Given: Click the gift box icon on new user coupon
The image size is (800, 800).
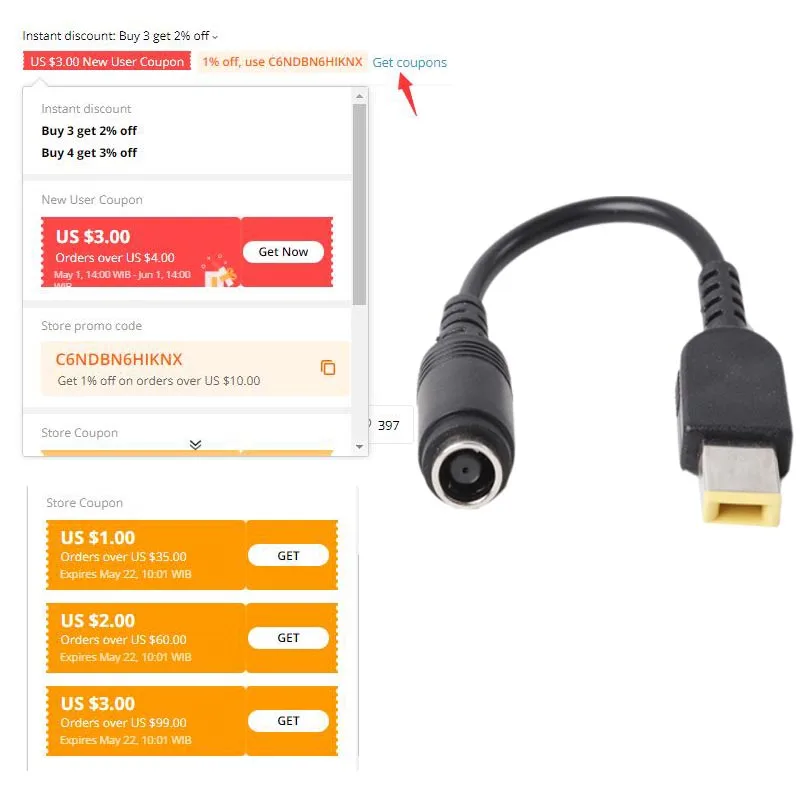Looking at the screenshot, I should (x=220, y=274).
